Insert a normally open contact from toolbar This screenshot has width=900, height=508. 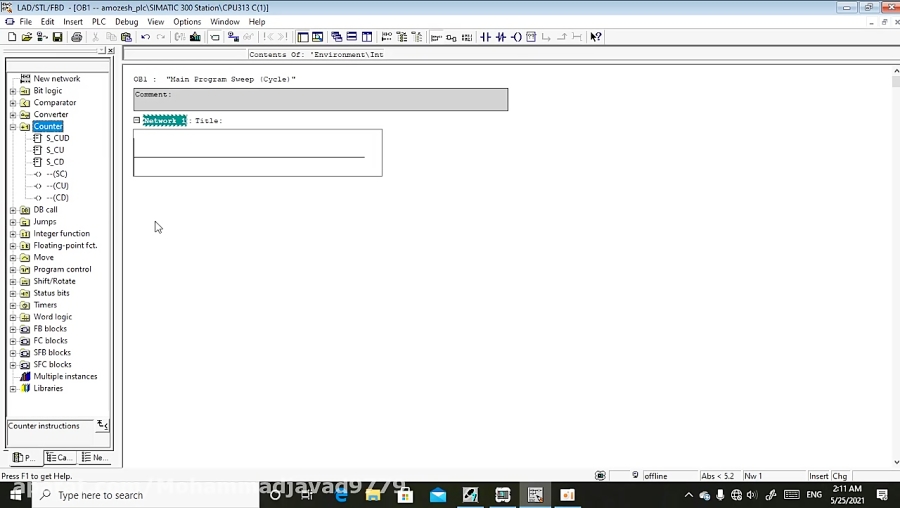pyautogui.click(x=486, y=37)
